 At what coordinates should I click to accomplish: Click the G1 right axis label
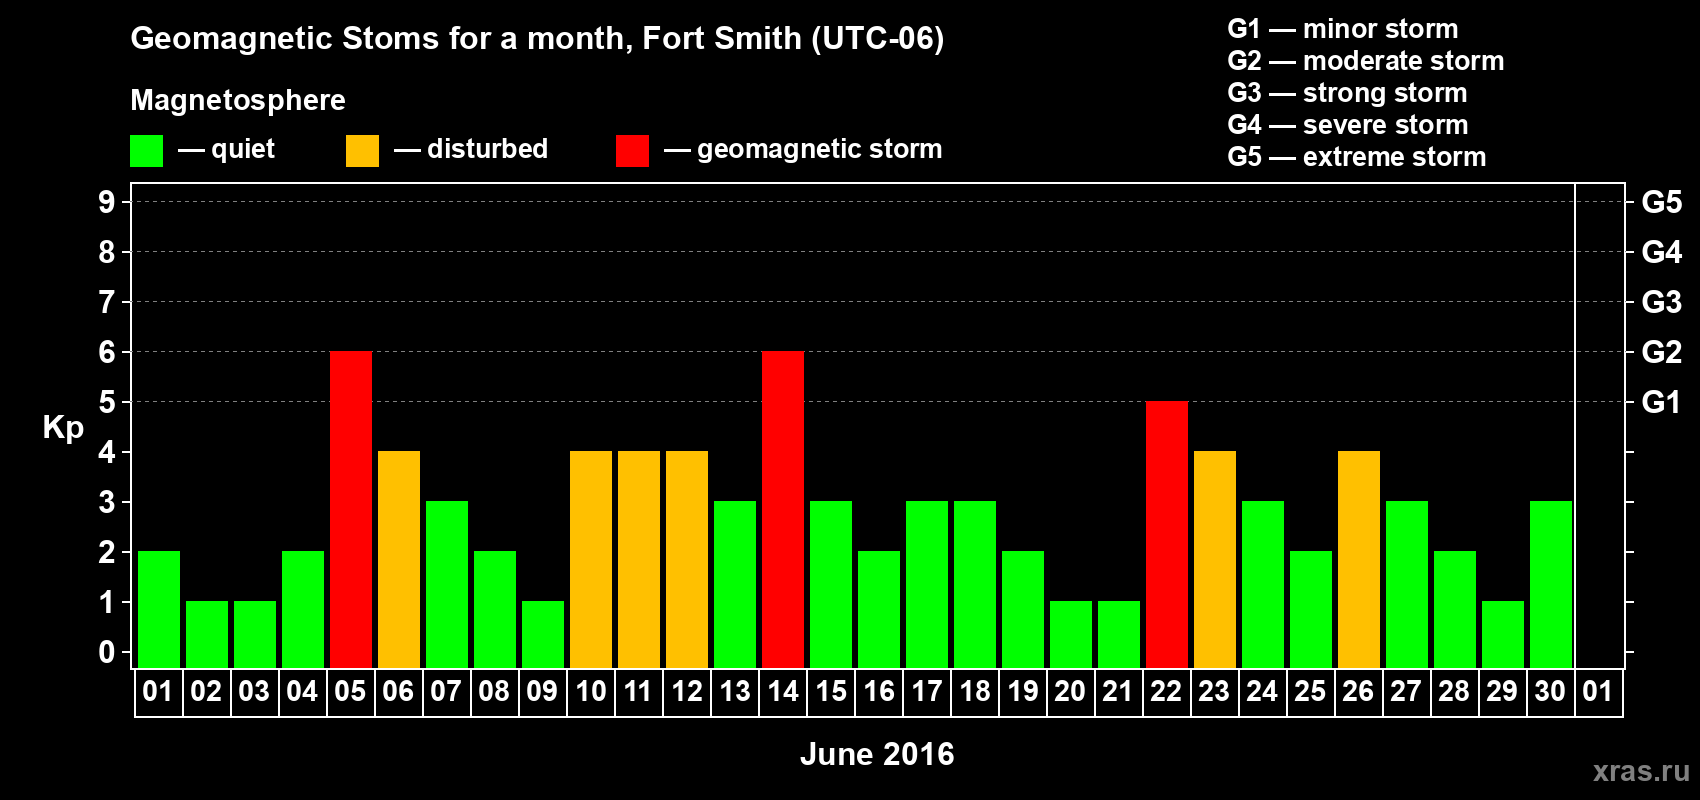1661,402
